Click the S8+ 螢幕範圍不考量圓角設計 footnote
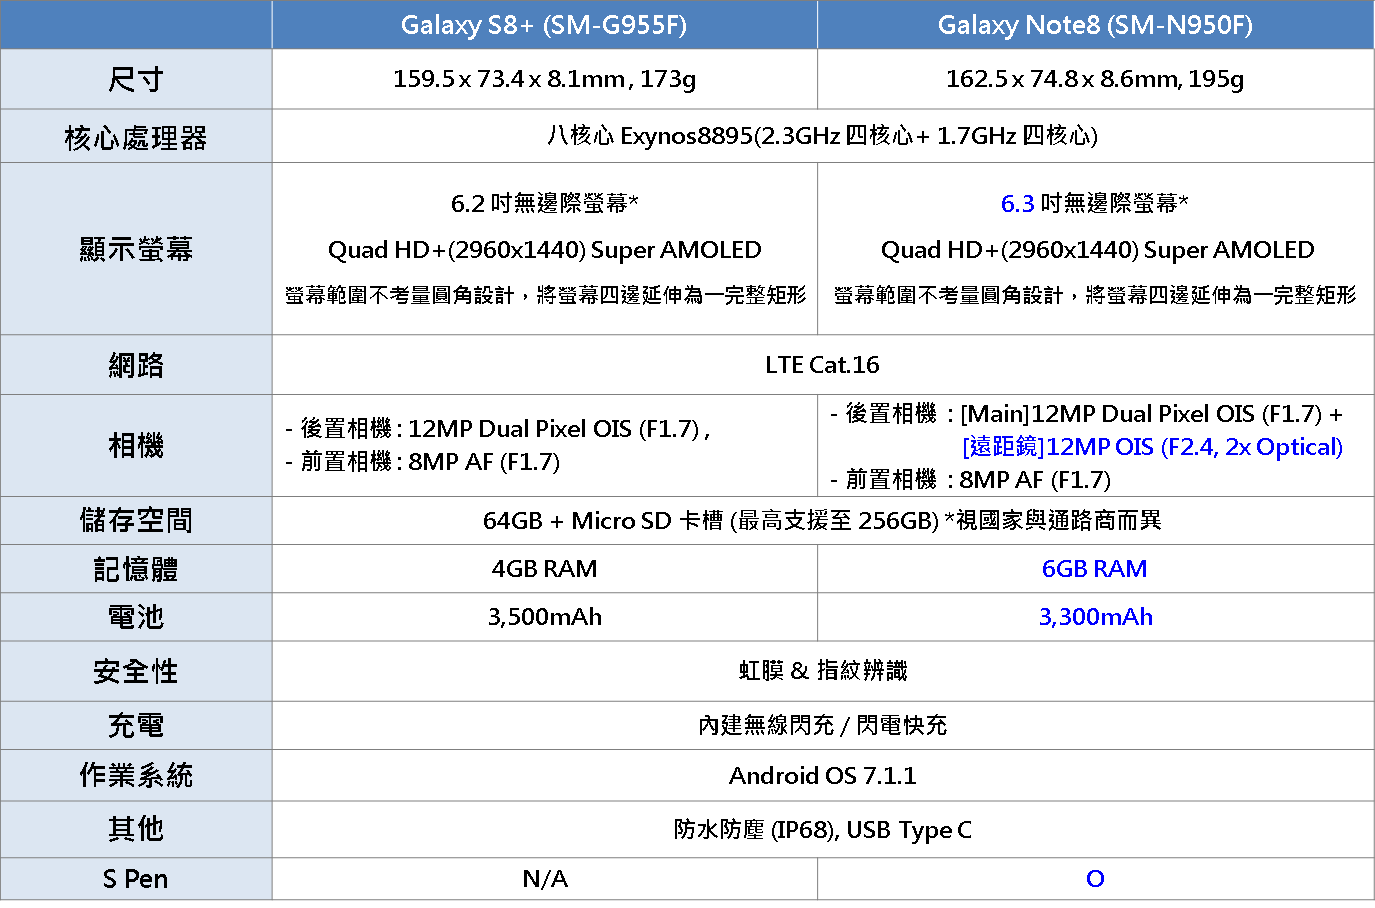This screenshot has height=908, width=1375. (x=545, y=295)
